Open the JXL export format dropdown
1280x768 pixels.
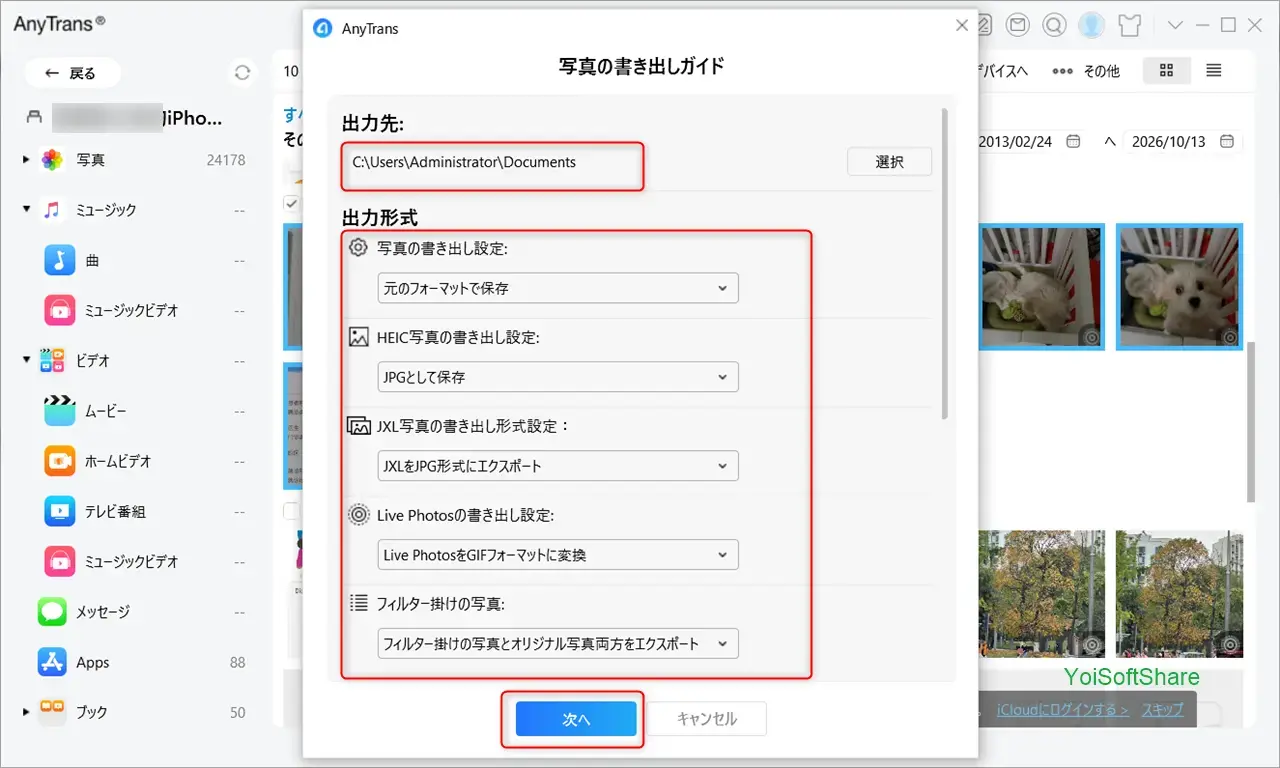tap(558, 466)
